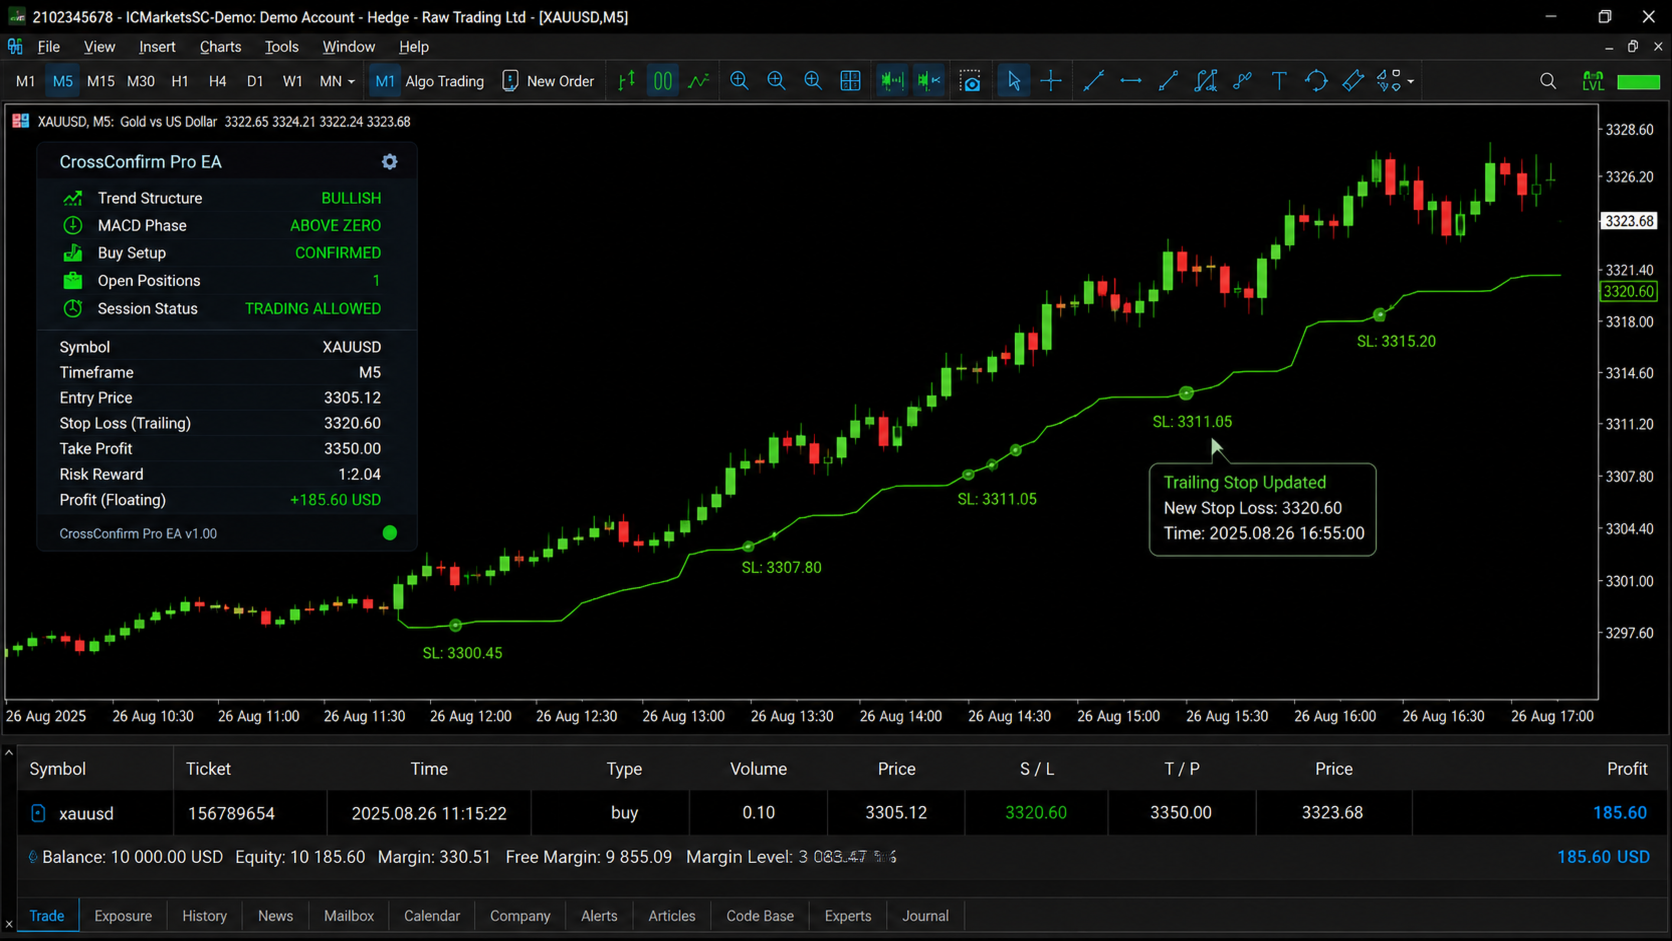Open the shapes tool dropdown arrow
The width and height of the screenshot is (1672, 941).
pos(1410,82)
